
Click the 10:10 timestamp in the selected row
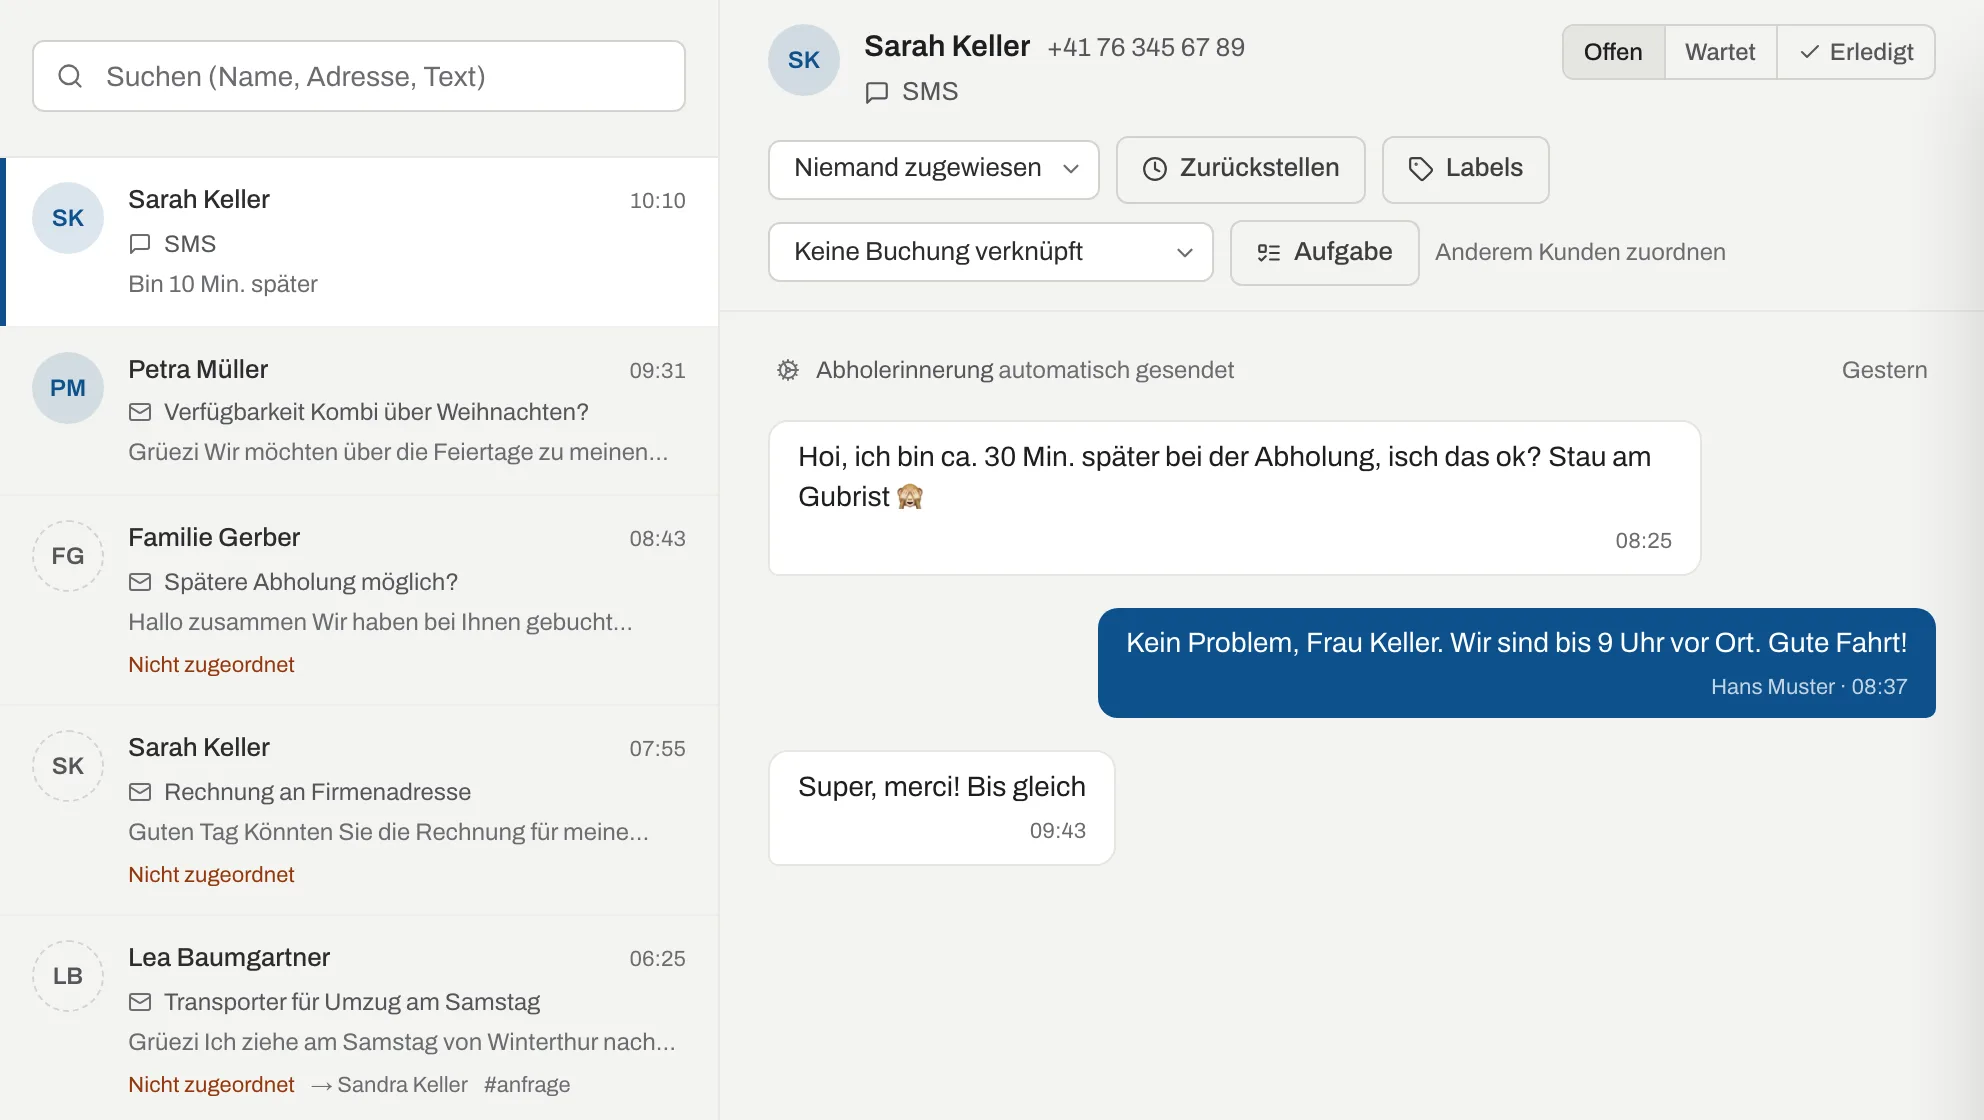(657, 200)
